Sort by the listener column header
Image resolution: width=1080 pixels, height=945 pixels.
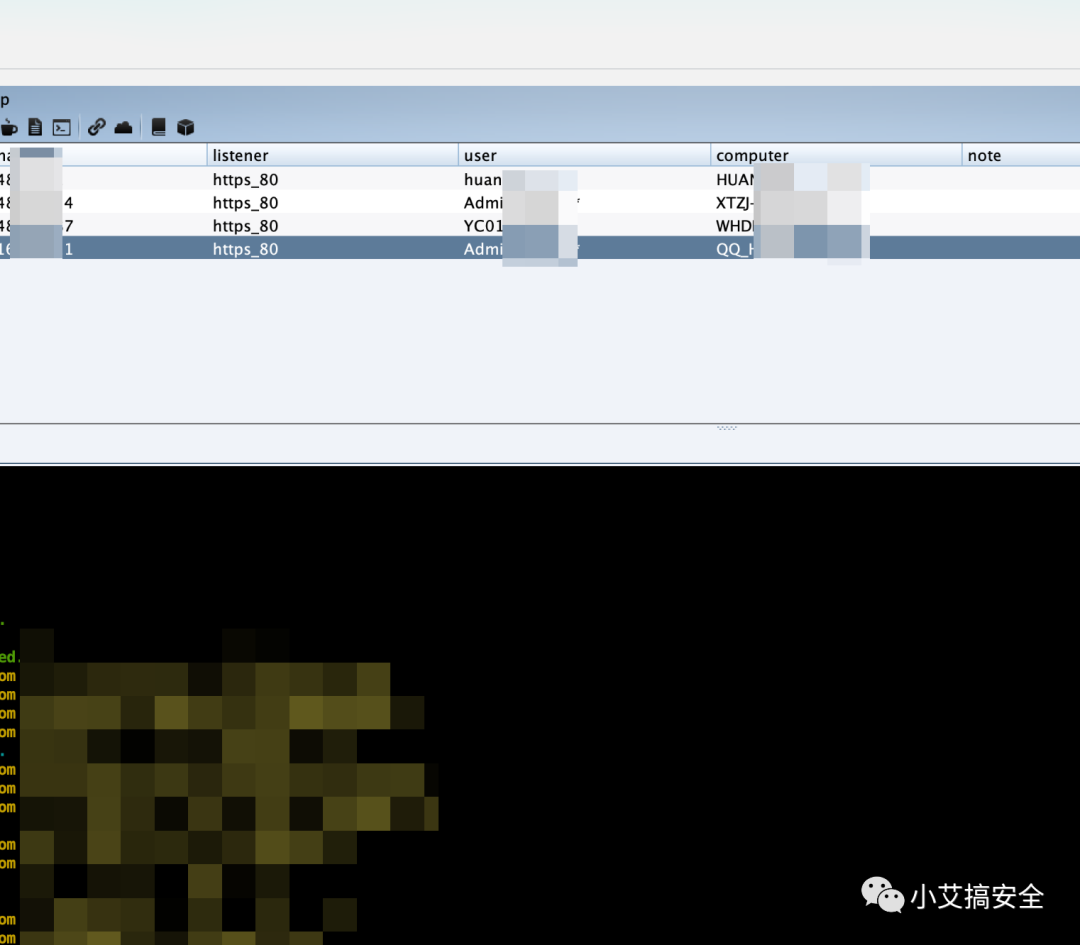tap(333, 156)
